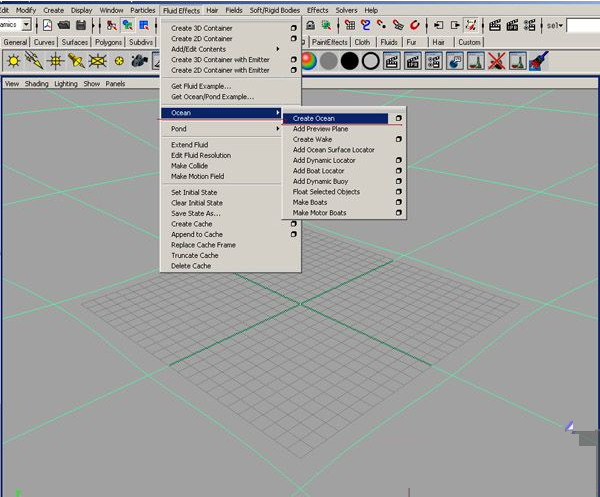Click Set Initial State entry
The width and height of the screenshot is (600, 497).
[x=194, y=192]
